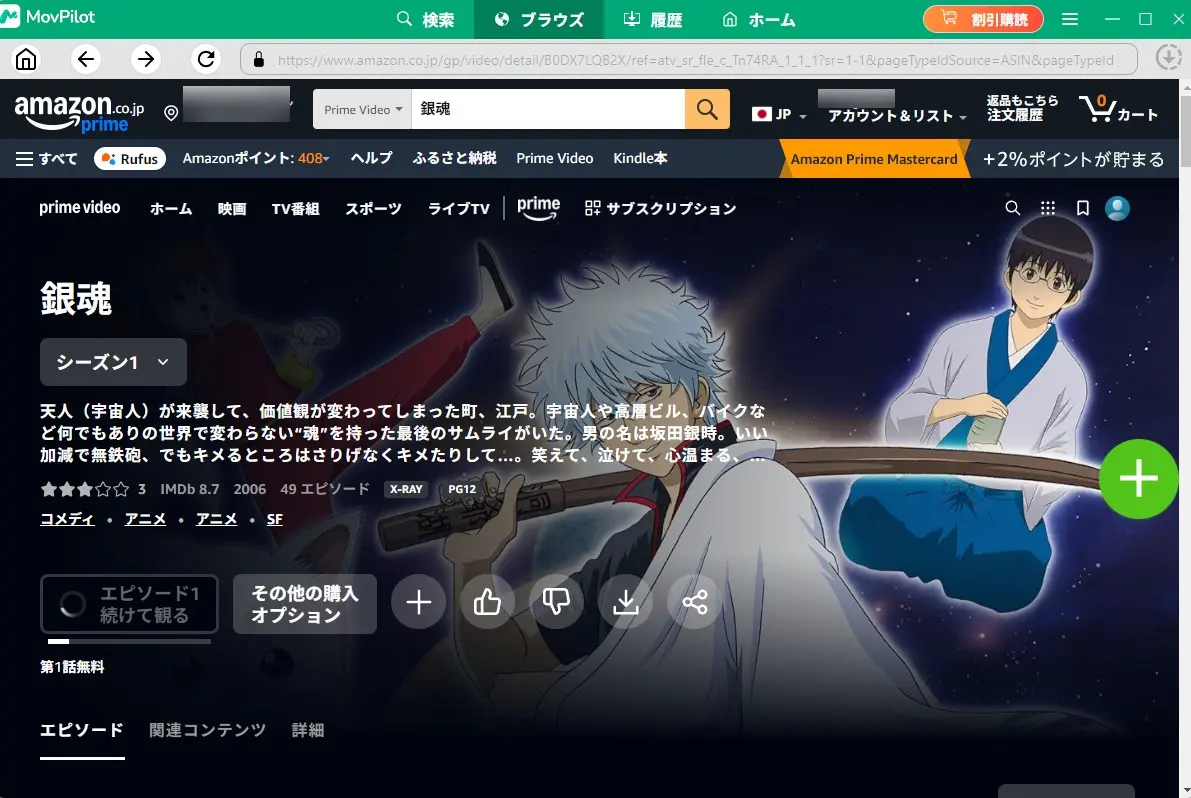Click the browser home icon
The width and height of the screenshot is (1191, 798).
[26, 58]
